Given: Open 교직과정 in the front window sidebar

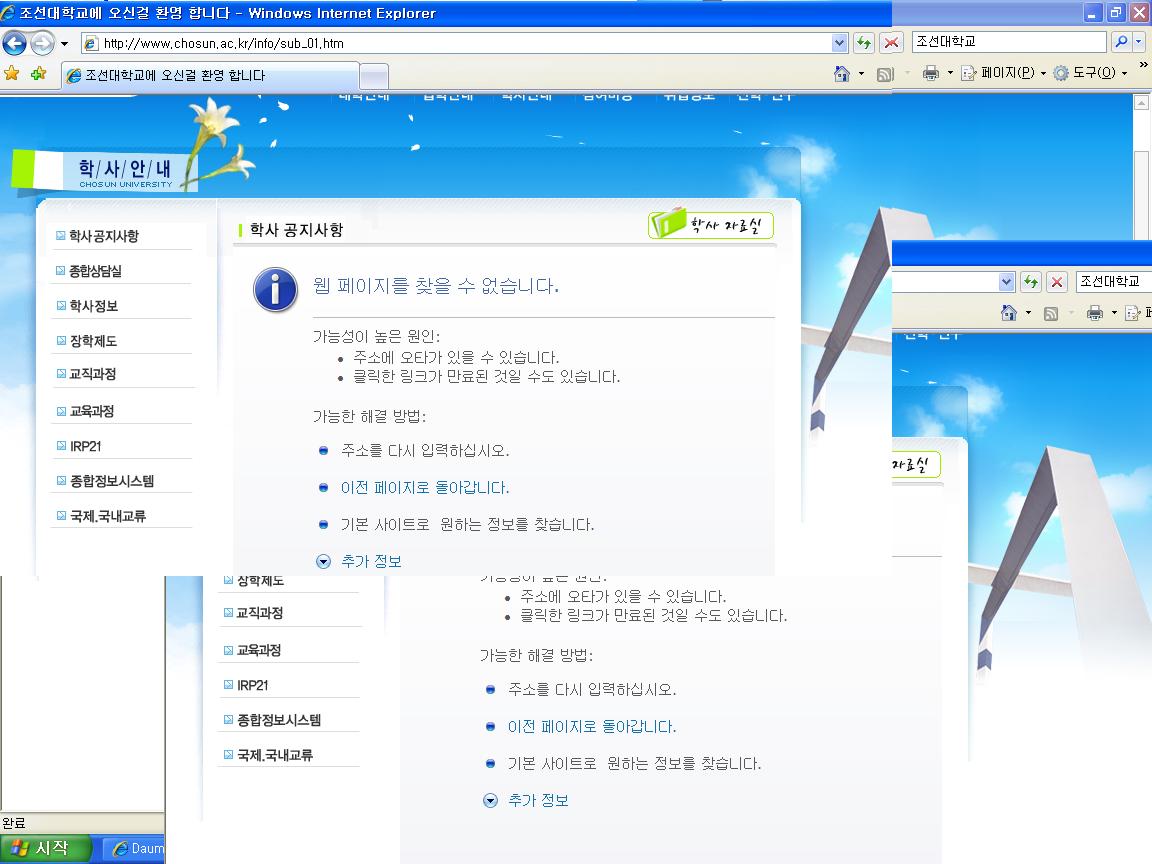Looking at the screenshot, I should [x=92, y=374].
